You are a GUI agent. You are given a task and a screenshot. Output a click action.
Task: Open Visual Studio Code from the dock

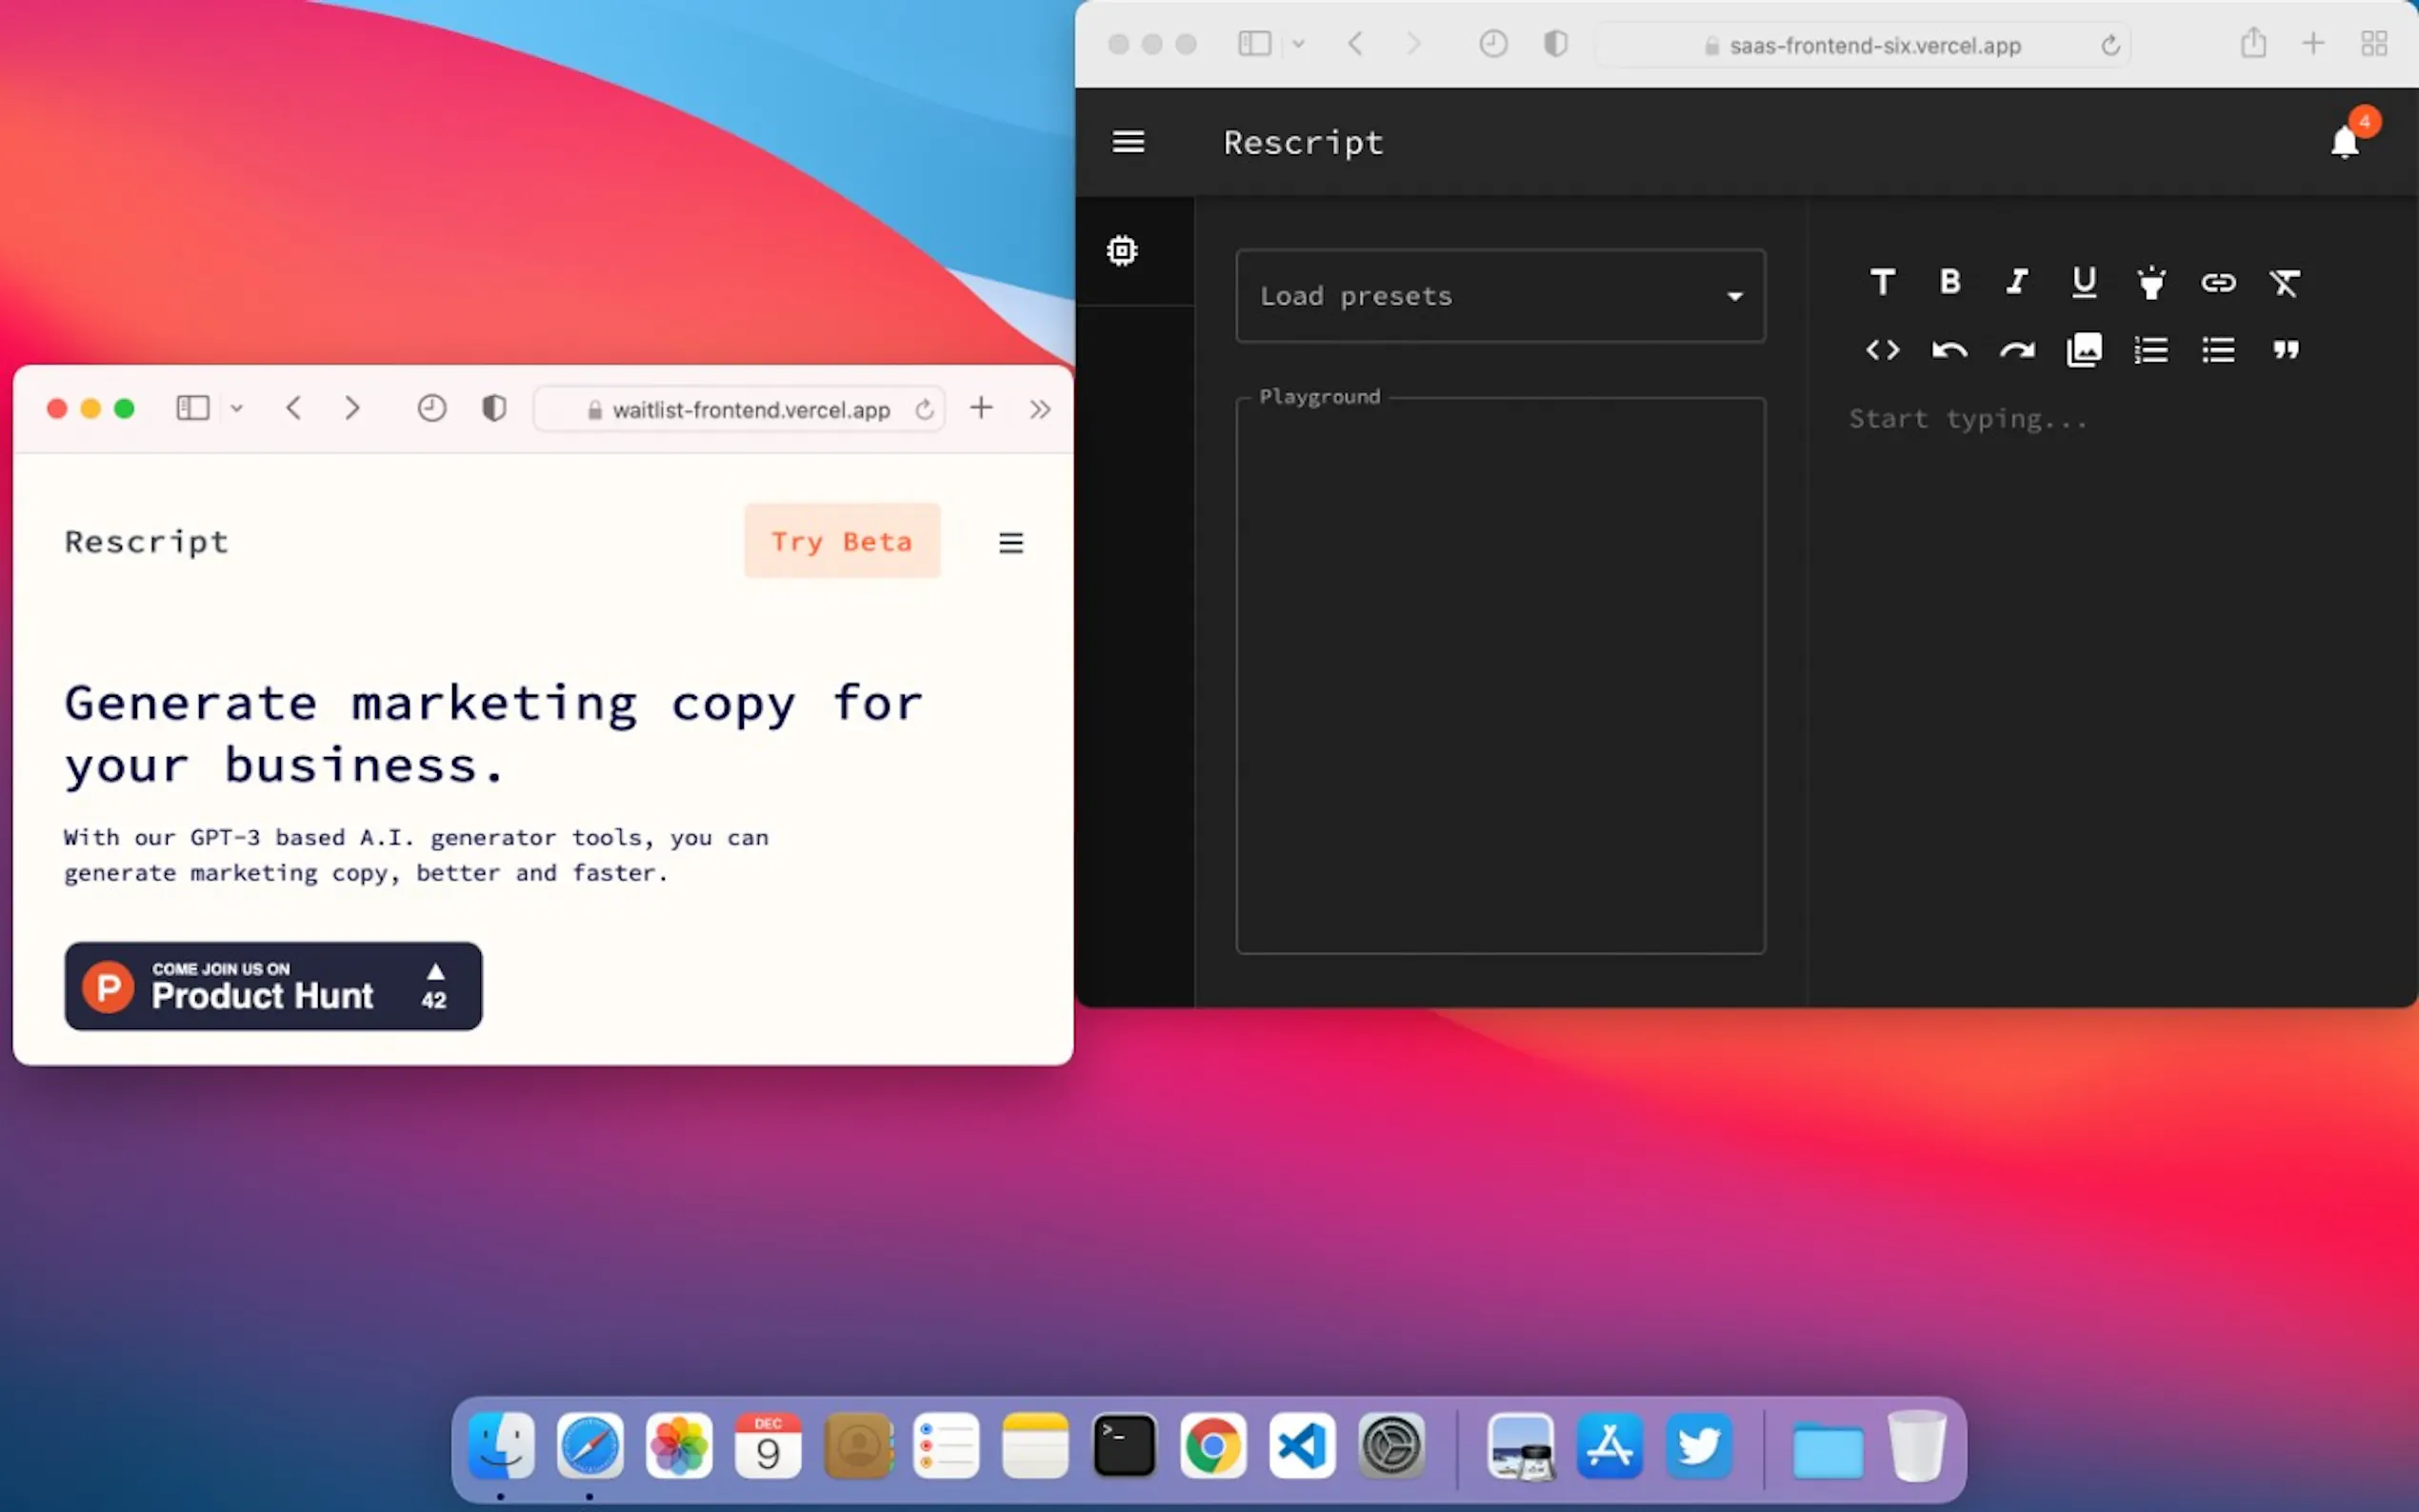point(1302,1446)
